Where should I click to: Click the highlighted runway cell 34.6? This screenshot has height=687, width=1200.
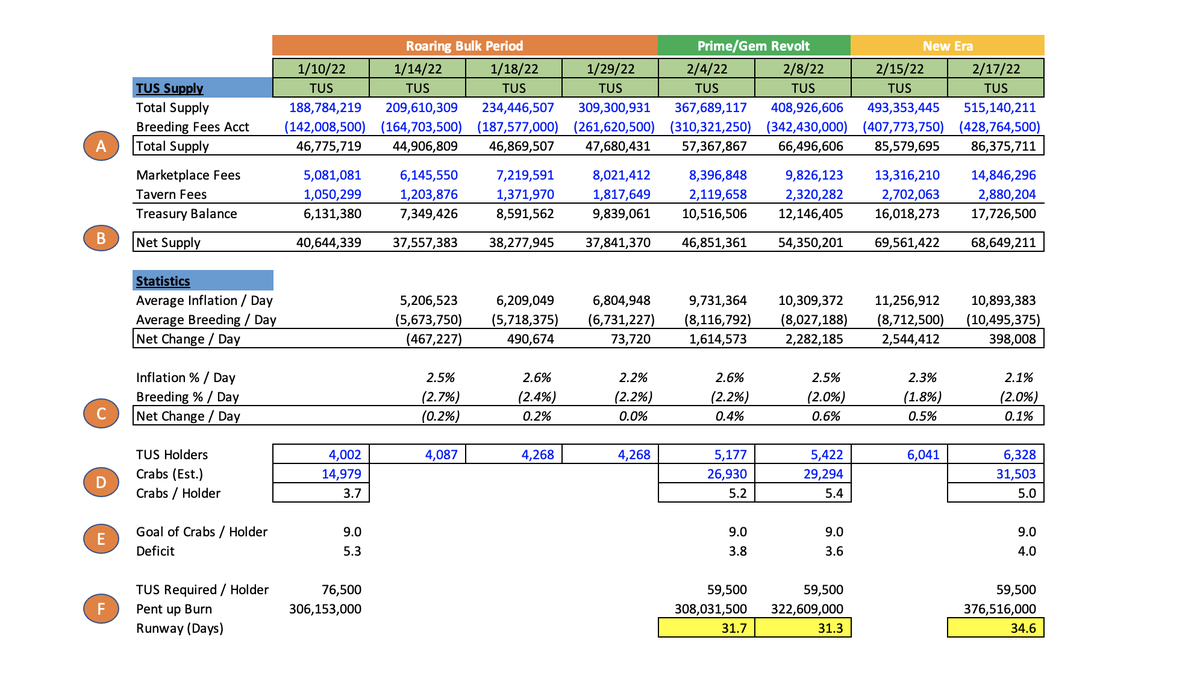(x=996, y=628)
